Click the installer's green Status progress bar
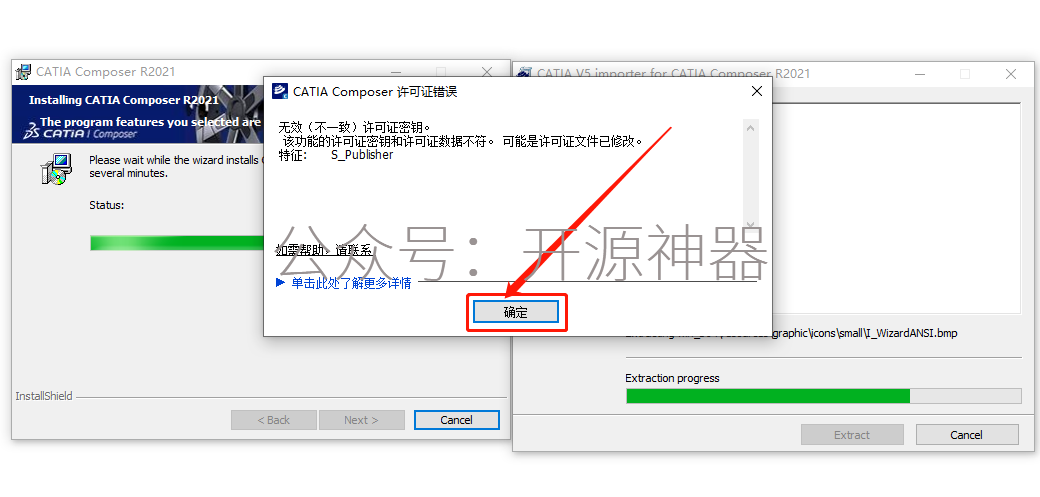This screenshot has height=497, width=1040. pos(177,243)
